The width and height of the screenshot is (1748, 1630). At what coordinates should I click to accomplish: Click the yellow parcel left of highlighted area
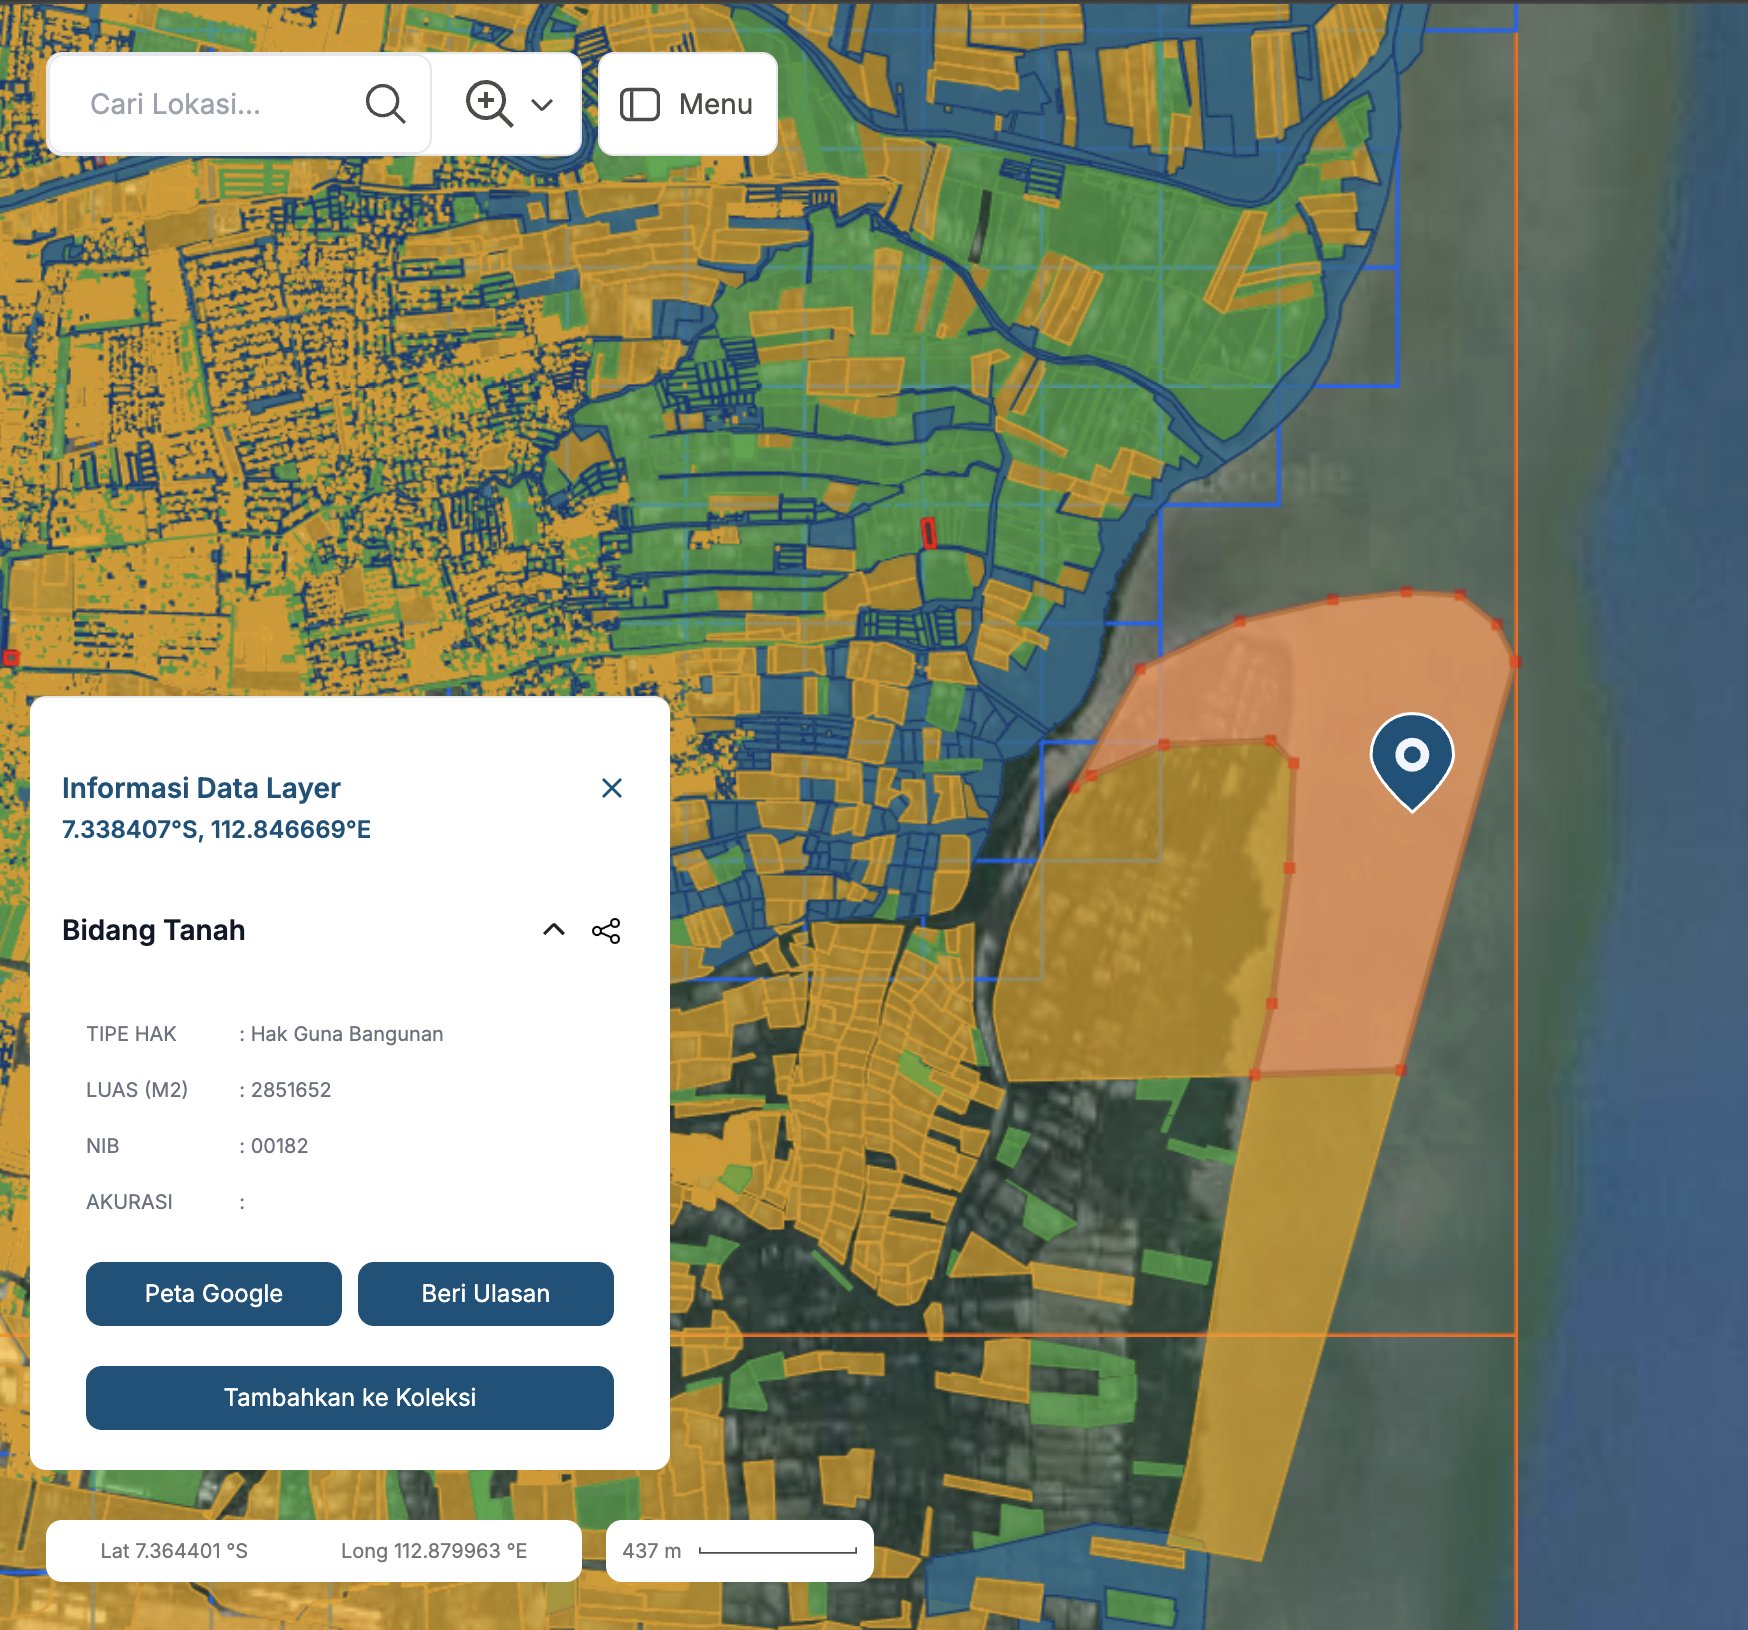[1140, 920]
